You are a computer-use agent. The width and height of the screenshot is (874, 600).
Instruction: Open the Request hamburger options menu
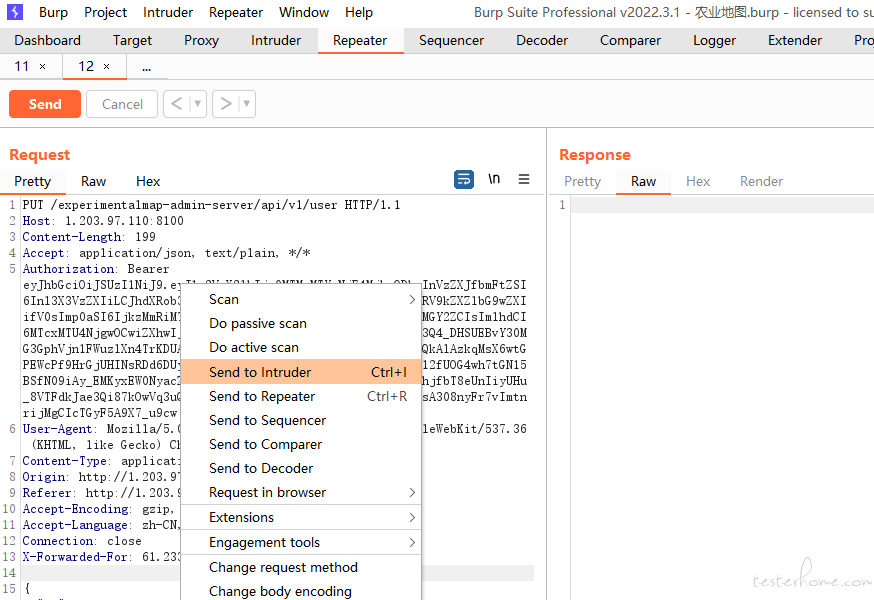524,179
